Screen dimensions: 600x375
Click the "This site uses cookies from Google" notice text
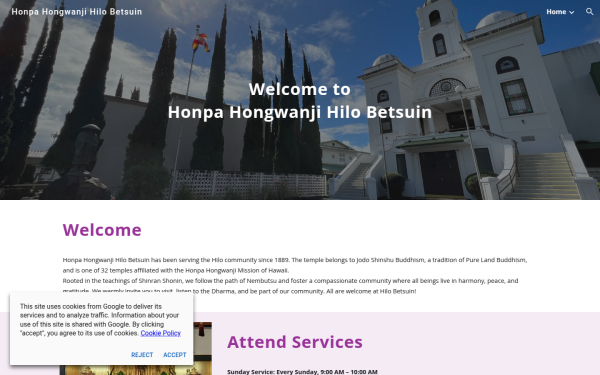[100, 320]
